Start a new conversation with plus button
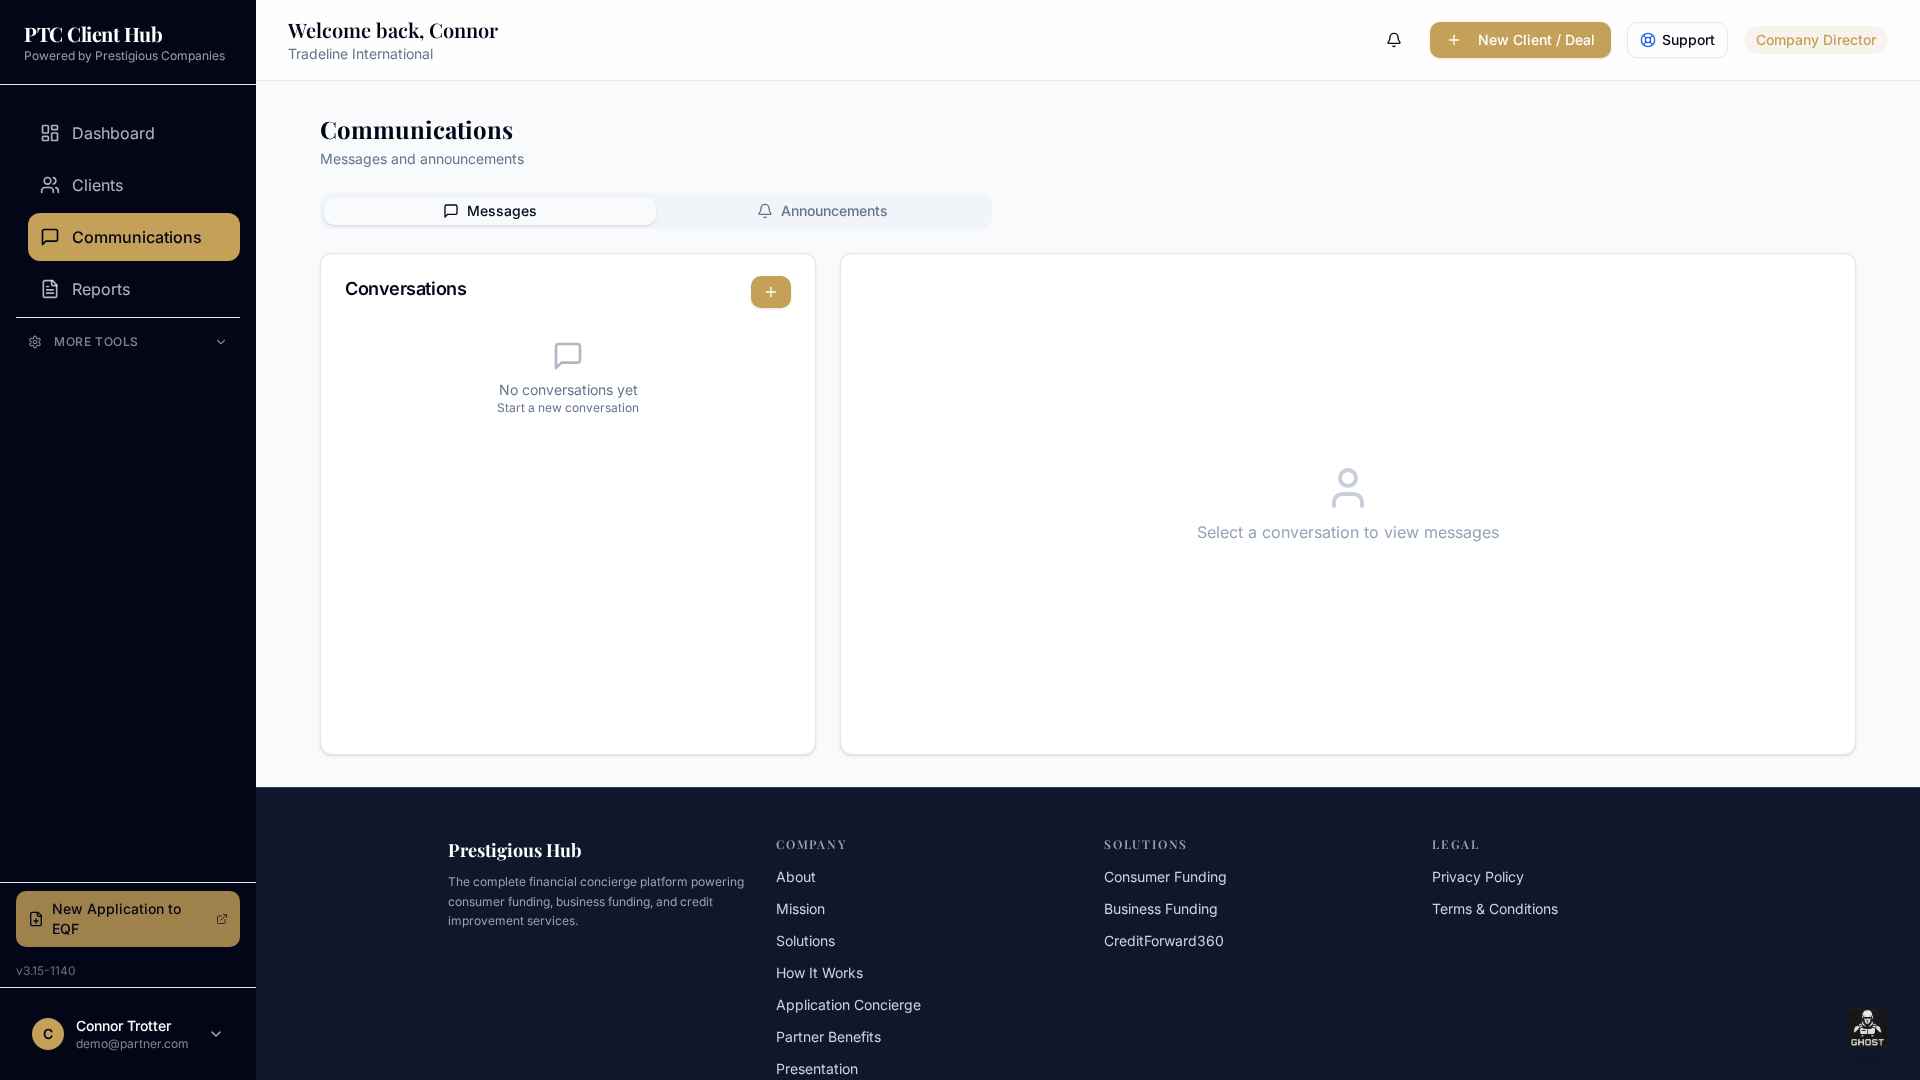This screenshot has height=1080, width=1920. click(x=771, y=292)
